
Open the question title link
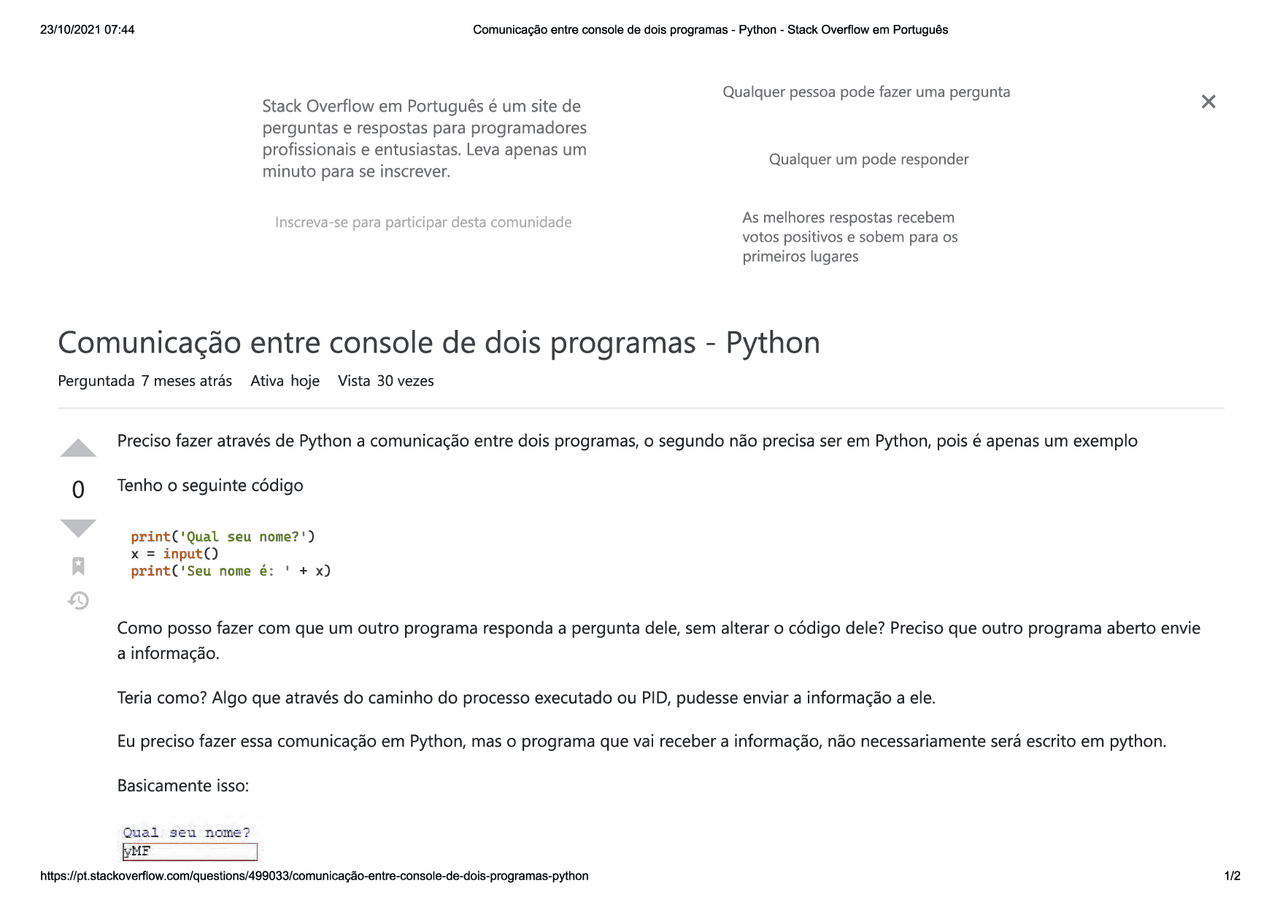pos(438,342)
